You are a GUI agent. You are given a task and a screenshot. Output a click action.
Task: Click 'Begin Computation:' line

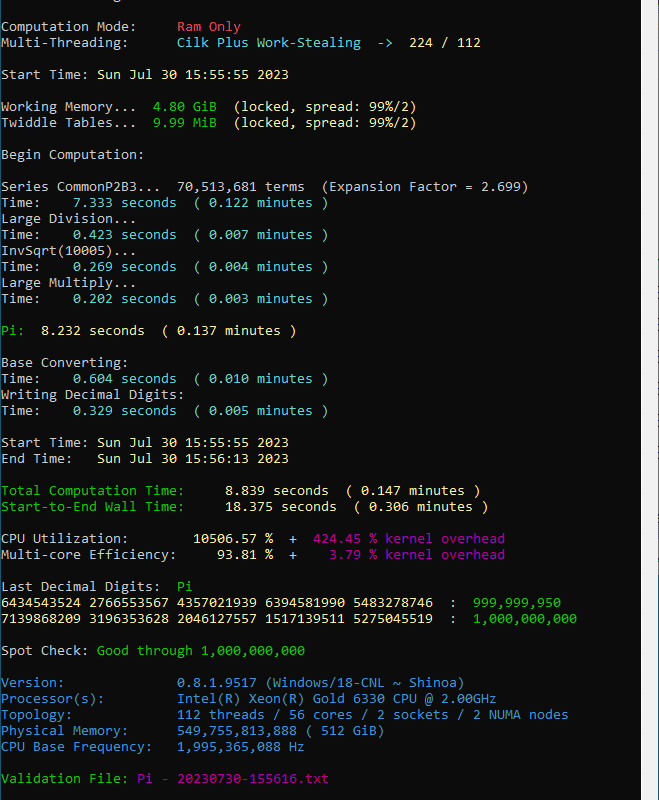72,155
